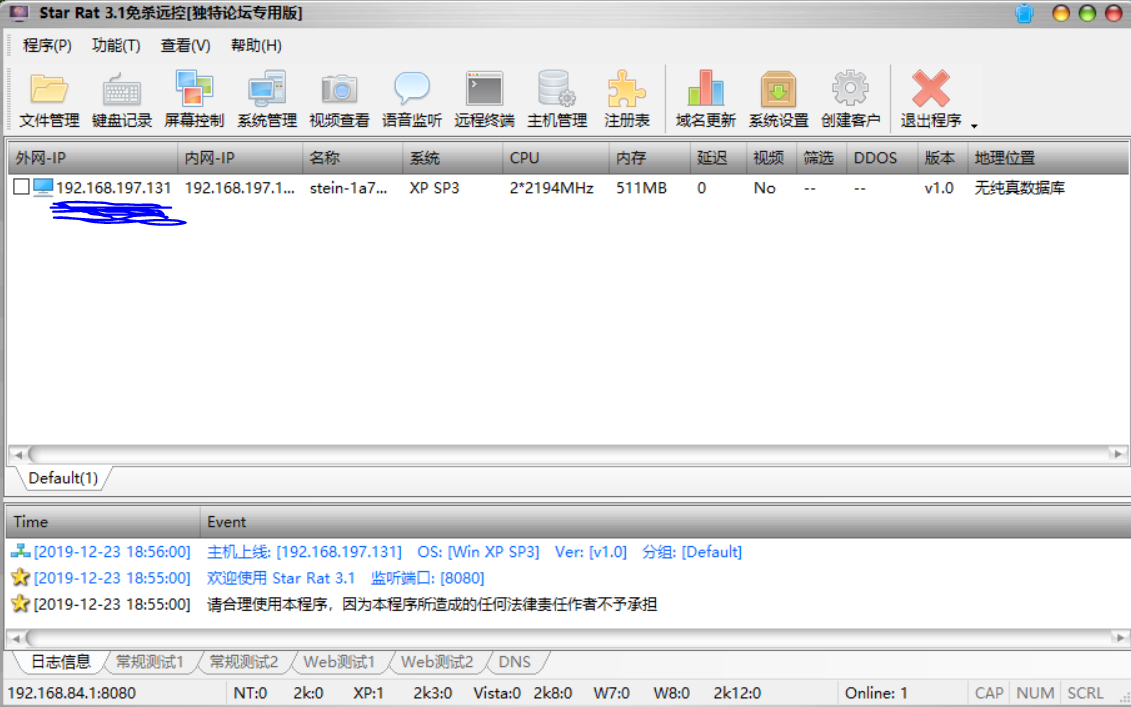
Task: Click the computer icon beside 192.168.197.131
Action: [x=43, y=188]
